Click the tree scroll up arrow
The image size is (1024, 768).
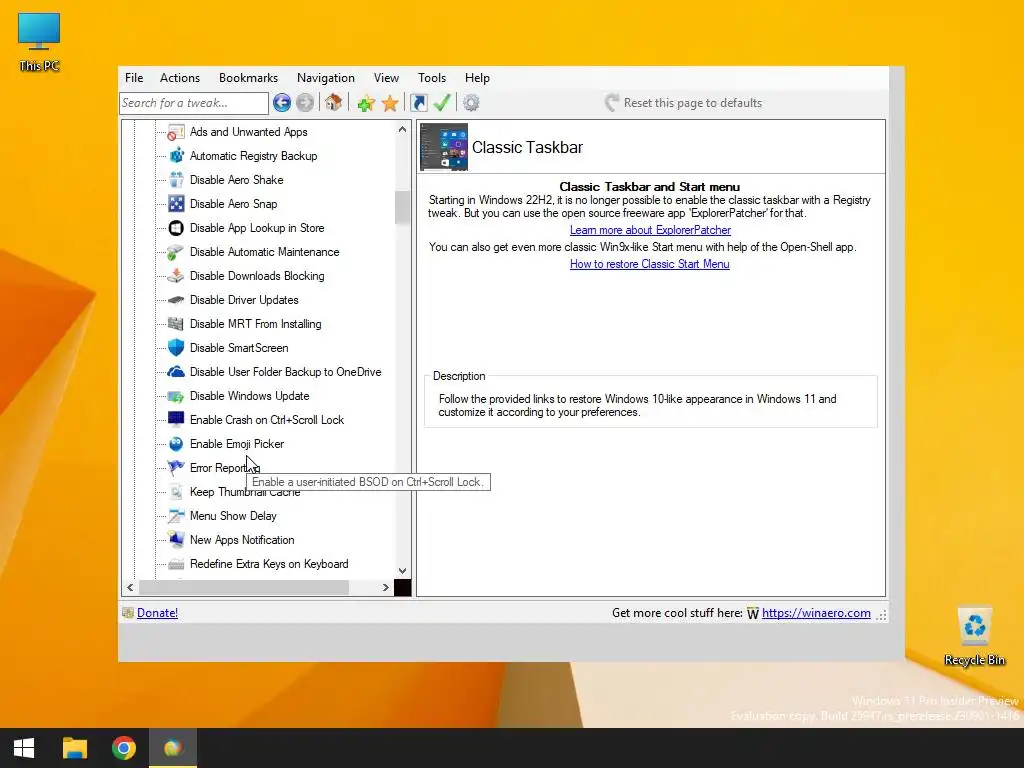[x=402, y=129]
